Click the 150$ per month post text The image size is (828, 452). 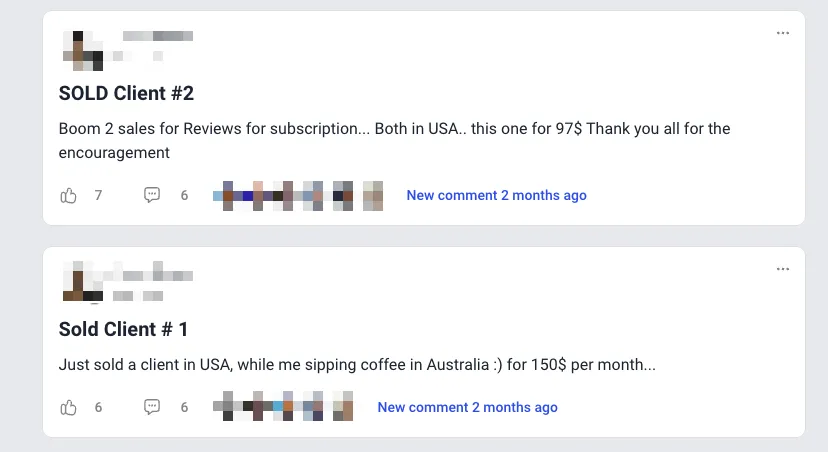point(357,365)
